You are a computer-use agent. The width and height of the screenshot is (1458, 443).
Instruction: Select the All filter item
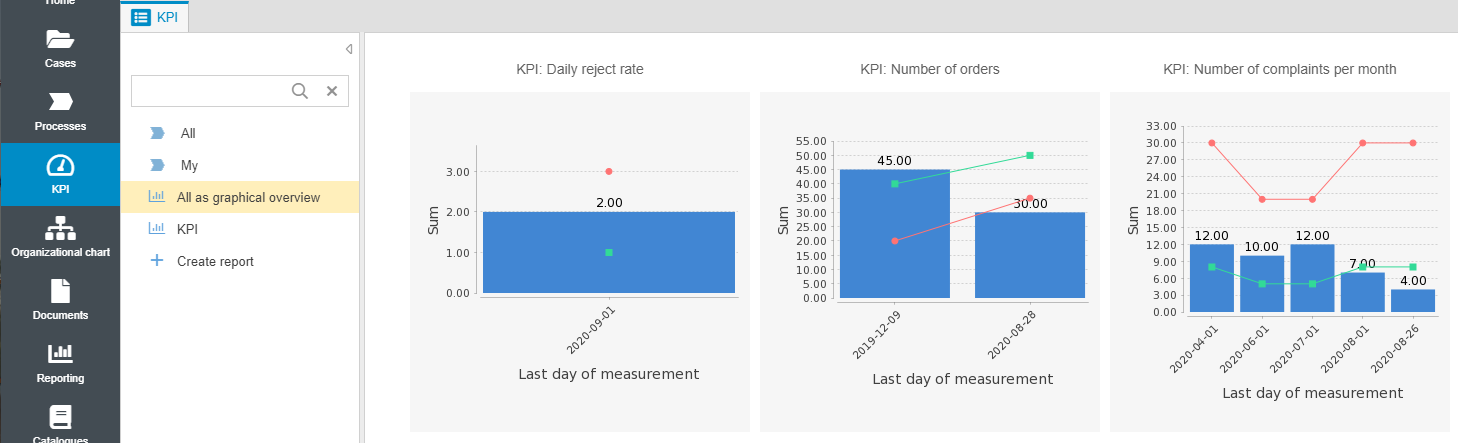[188, 133]
